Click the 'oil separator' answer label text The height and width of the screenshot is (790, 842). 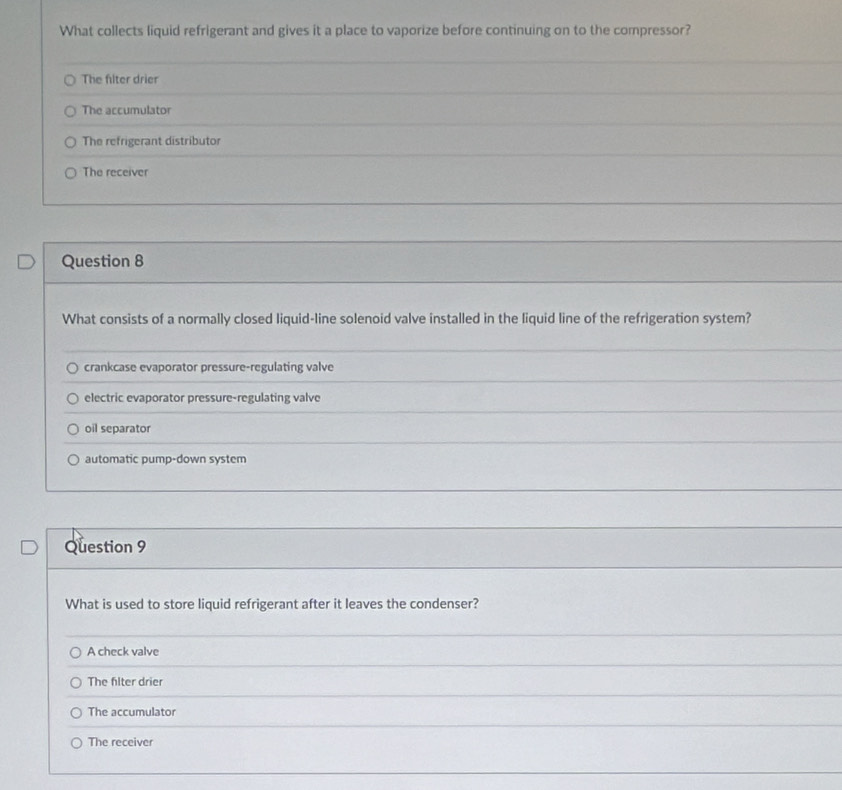[118, 429]
